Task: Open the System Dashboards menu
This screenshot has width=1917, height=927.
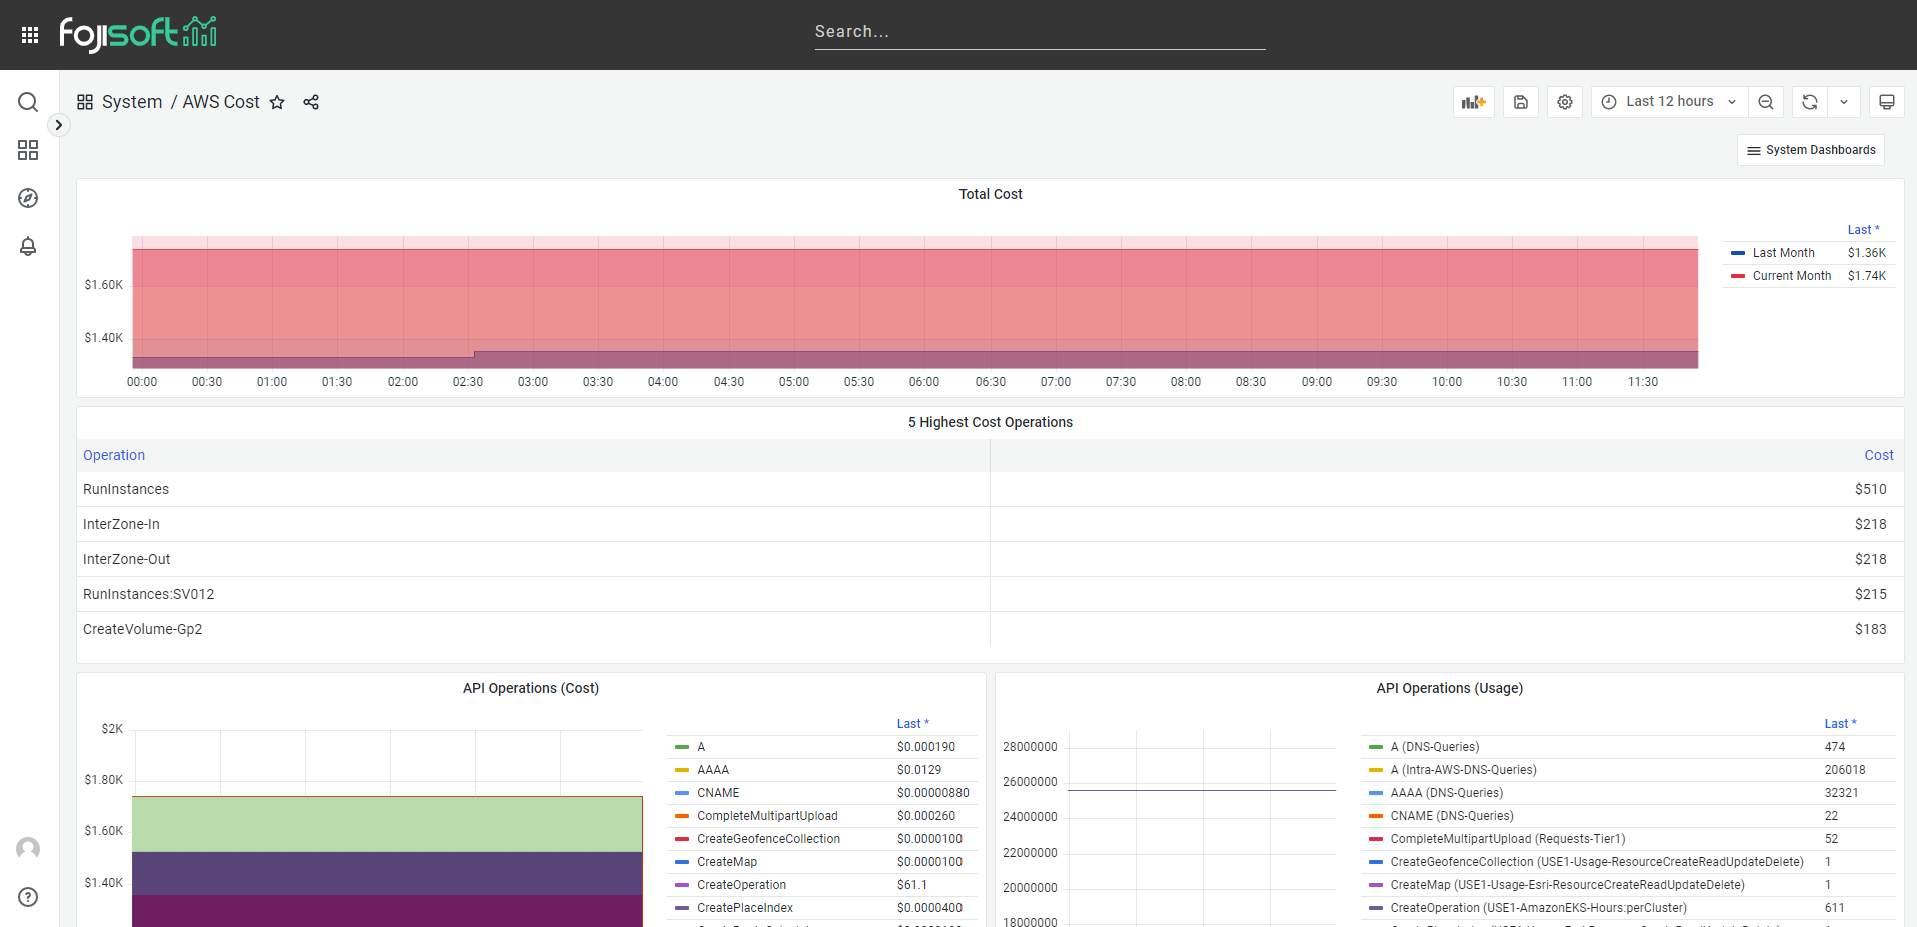Action: pos(1811,150)
